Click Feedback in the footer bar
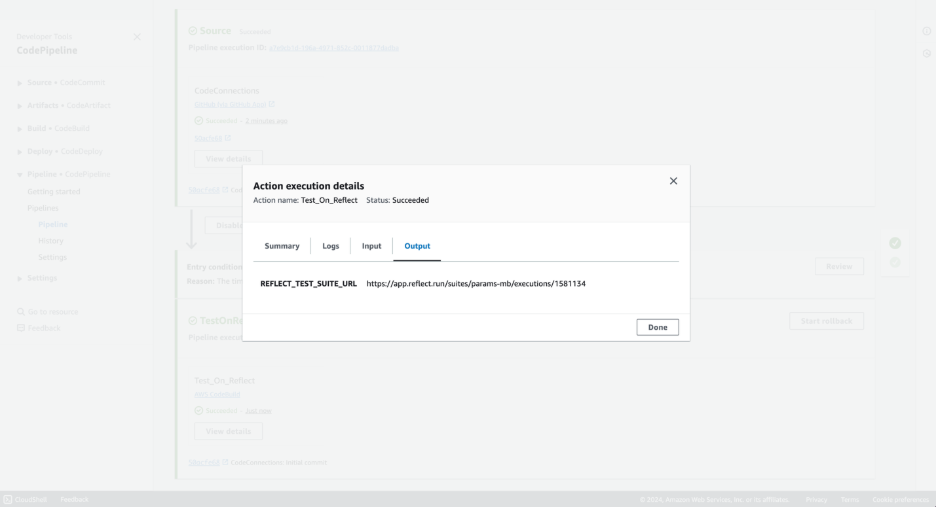This screenshot has height=507, width=936. coord(74,499)
